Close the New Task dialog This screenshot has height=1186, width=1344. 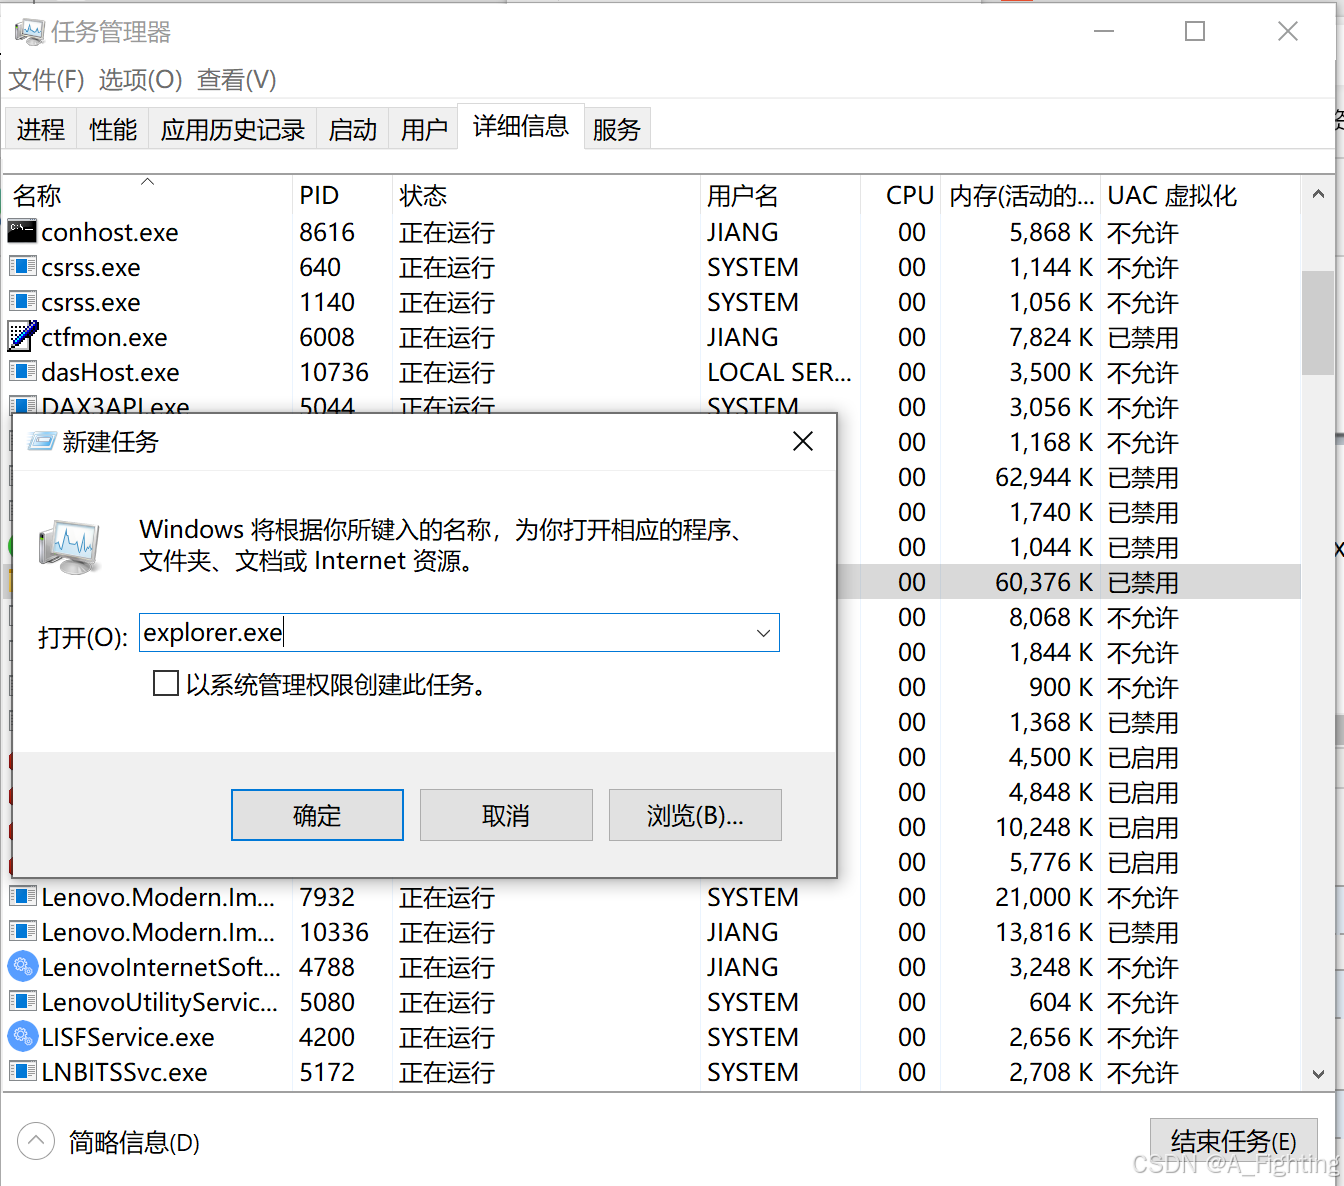[803, 441]
